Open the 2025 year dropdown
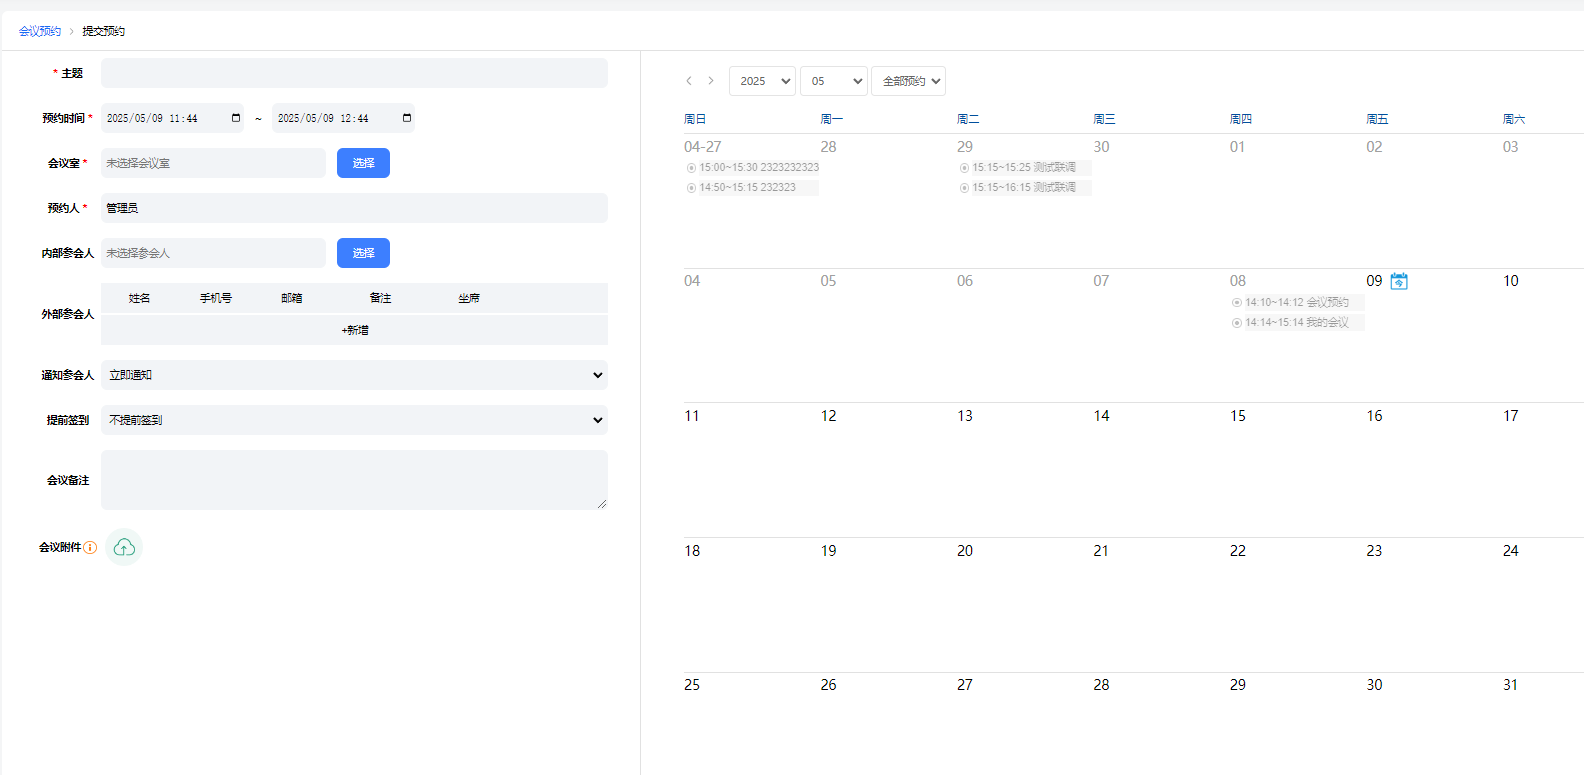 [x=762, y=81]
